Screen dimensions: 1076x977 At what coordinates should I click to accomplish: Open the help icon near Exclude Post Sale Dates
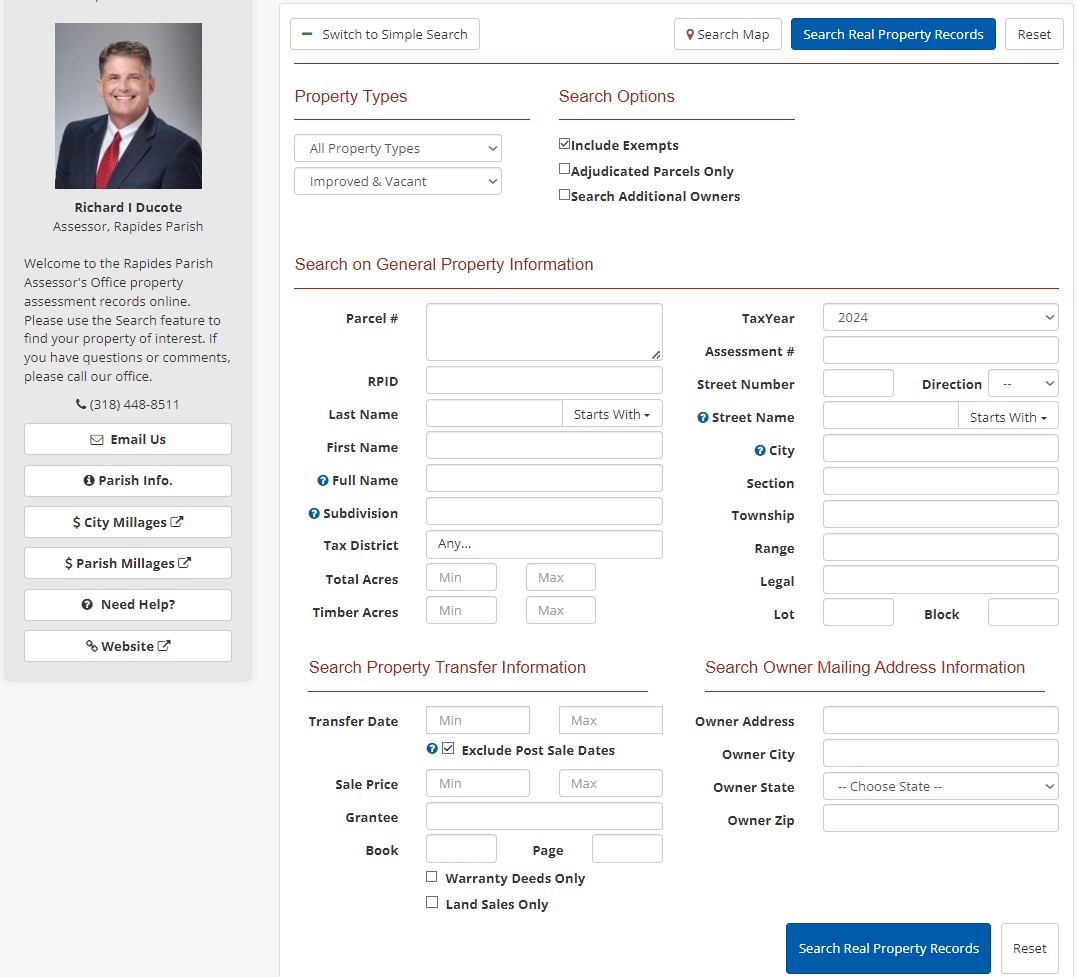(x=431, y=748)
